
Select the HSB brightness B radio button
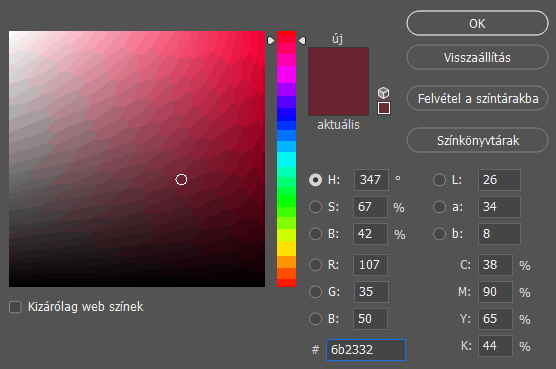click(316, 234)
